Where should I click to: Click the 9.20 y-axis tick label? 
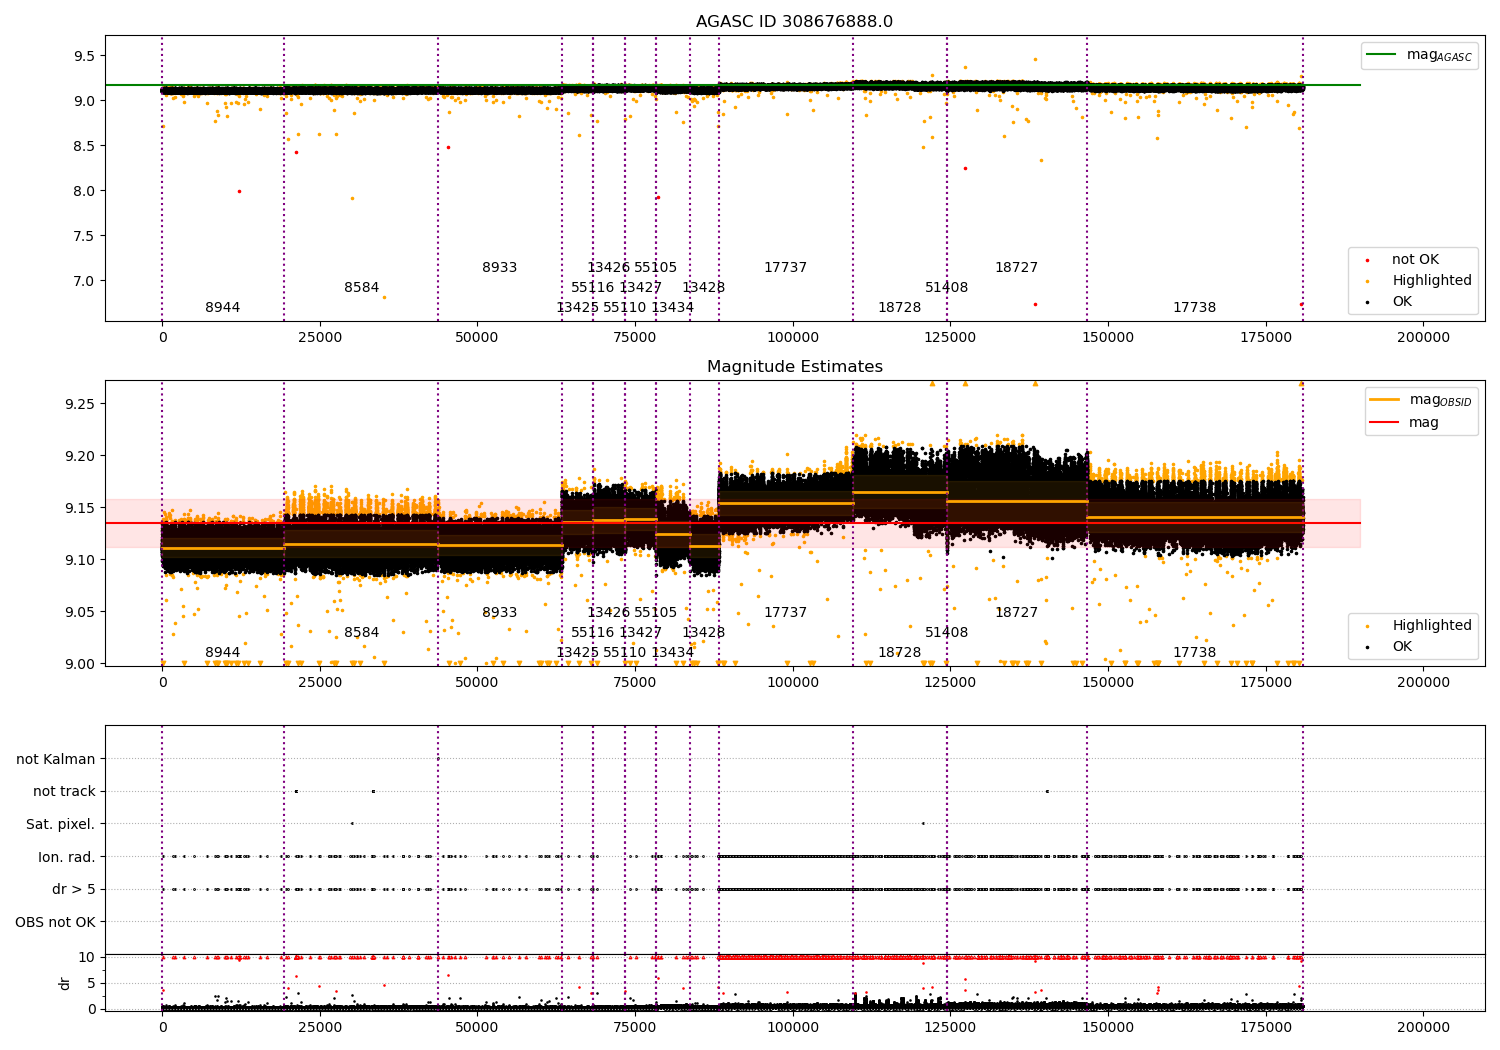[80, 456]
